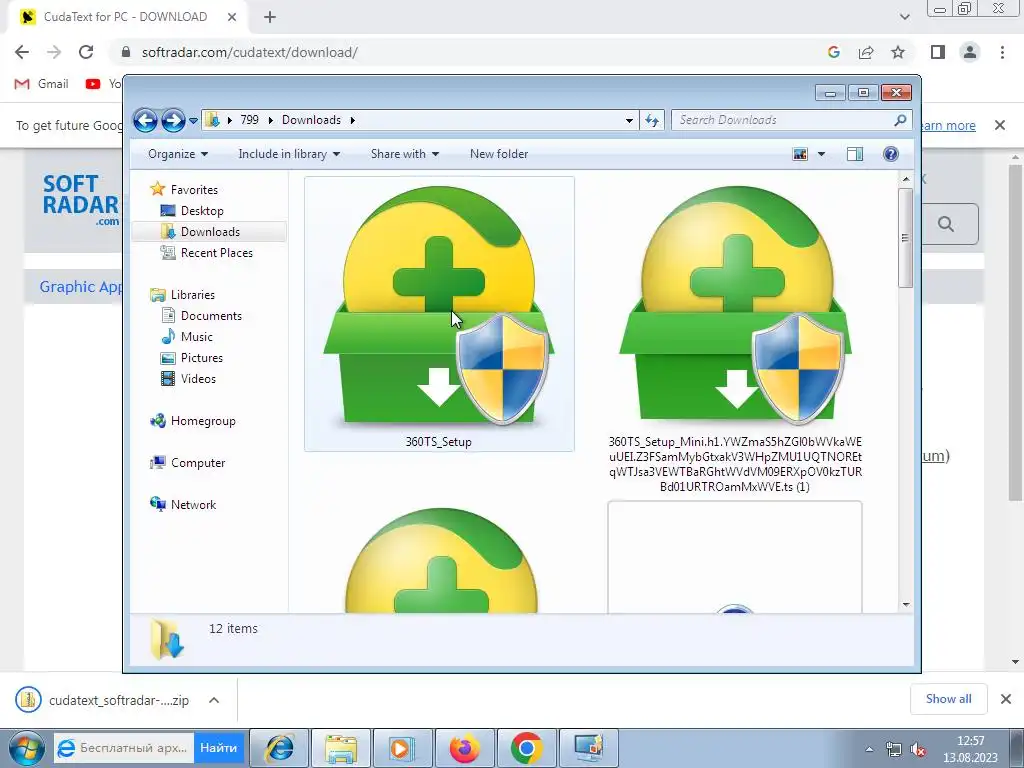1024x768 pixels.
Task: Show hidden tray icons arrow
Action: (x=869, y=749)
